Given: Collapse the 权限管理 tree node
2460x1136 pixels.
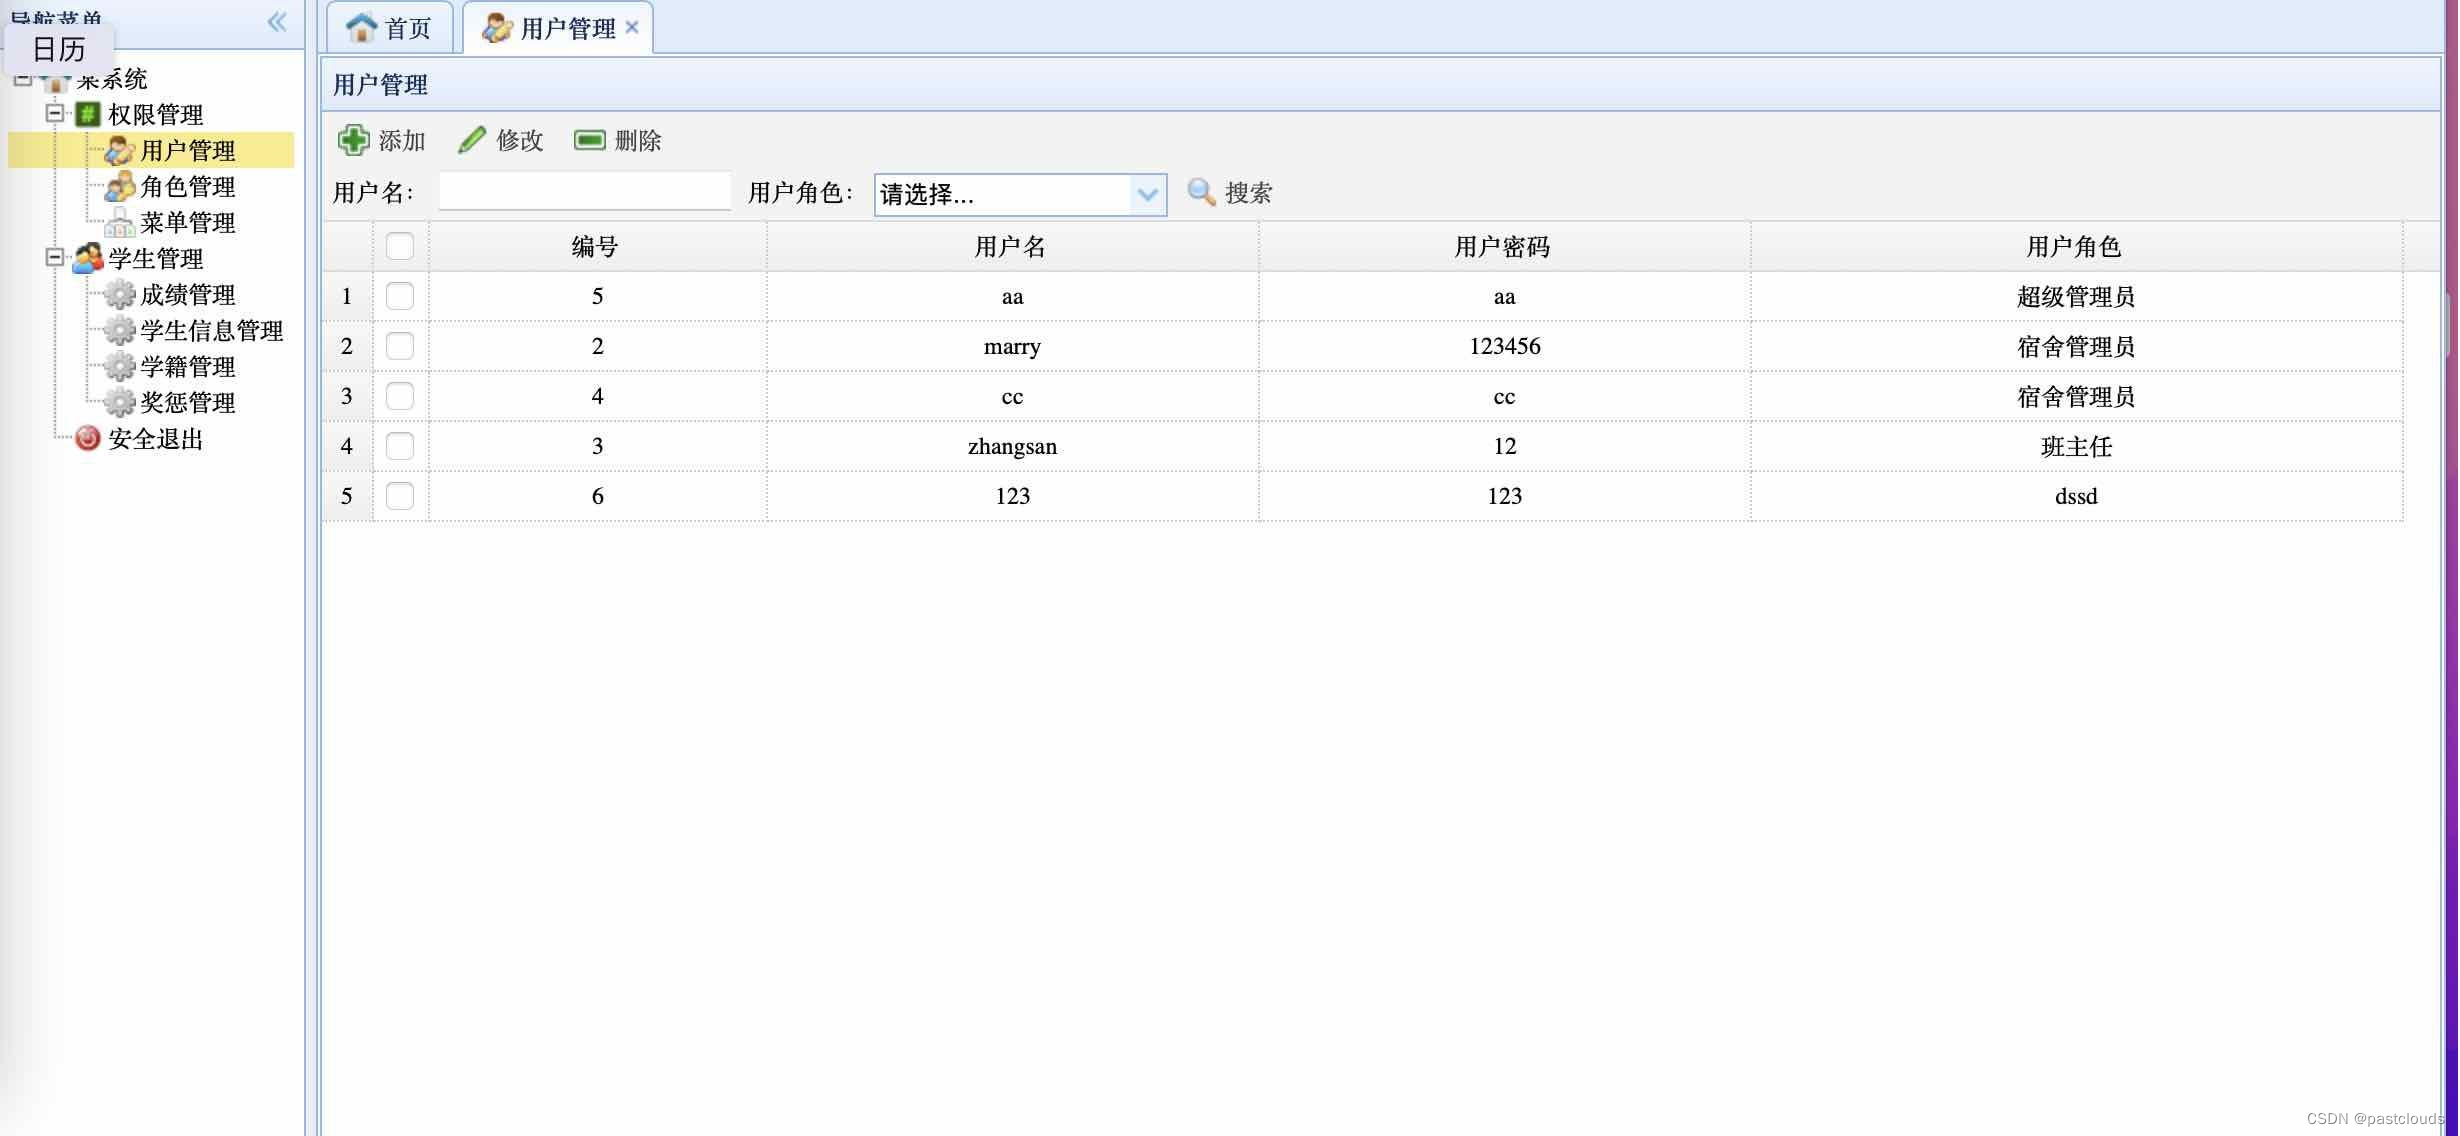Looking at the screenshot, I should pos(55,113).
